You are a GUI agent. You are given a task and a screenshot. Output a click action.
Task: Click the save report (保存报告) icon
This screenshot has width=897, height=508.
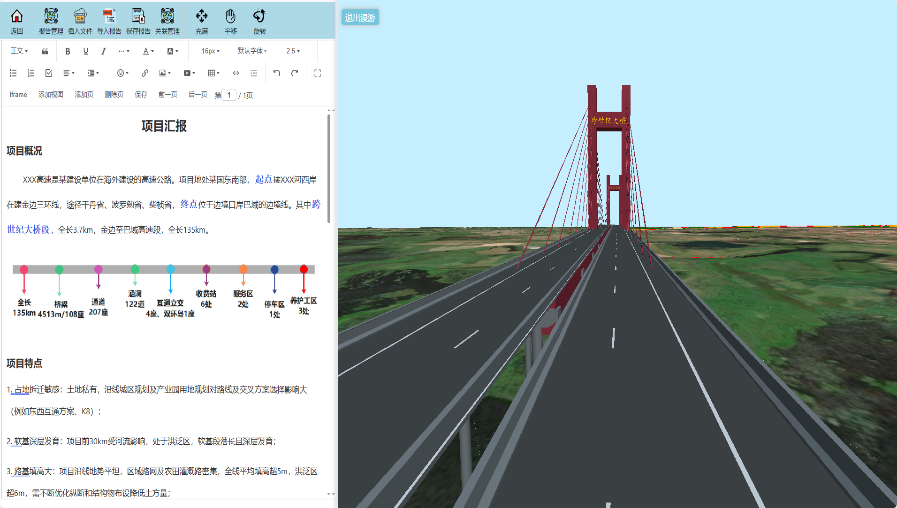click(x=138, y=19)
